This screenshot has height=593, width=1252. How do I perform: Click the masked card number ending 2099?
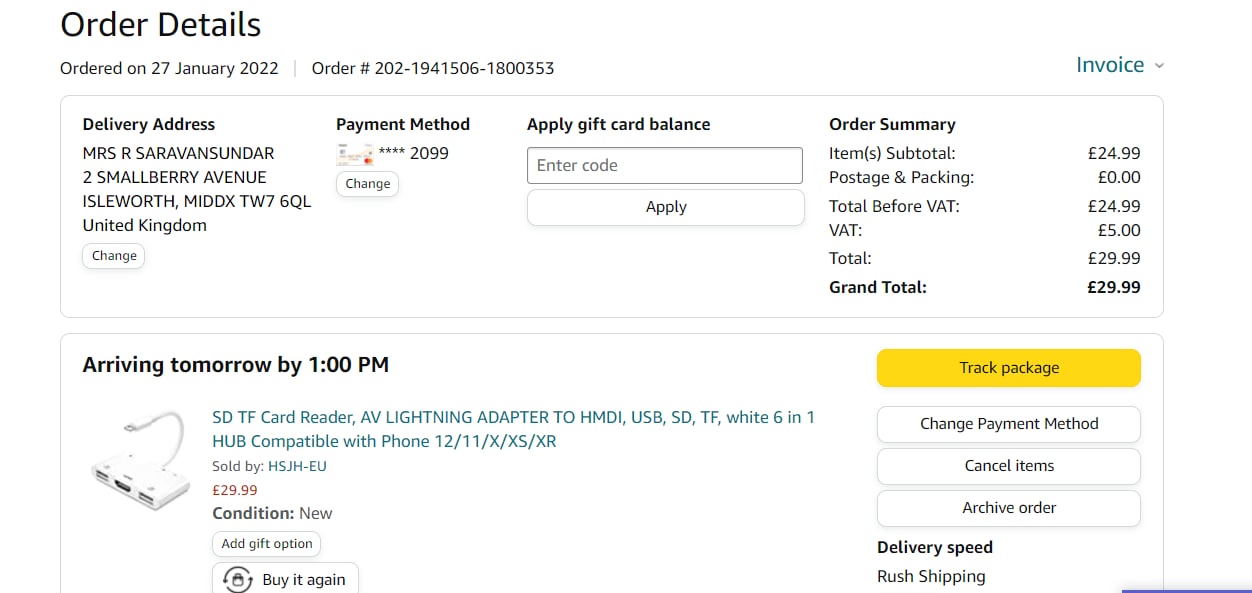(413, 154)
